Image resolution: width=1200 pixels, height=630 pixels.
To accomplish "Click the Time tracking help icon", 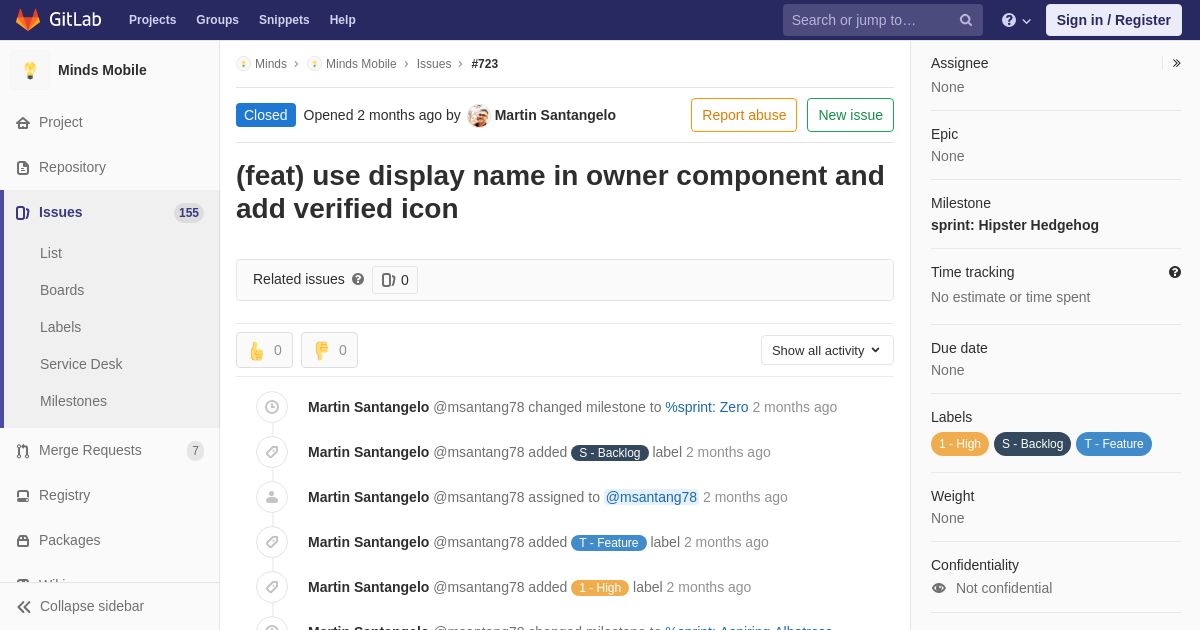I will (x=1175, y=272).
